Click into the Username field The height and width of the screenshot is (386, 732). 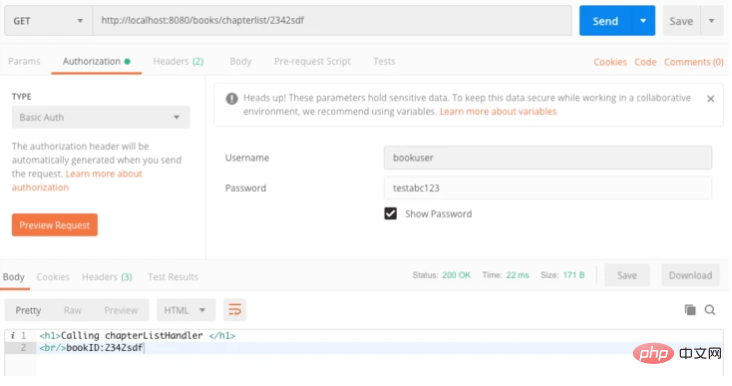[x=548, y=158]
